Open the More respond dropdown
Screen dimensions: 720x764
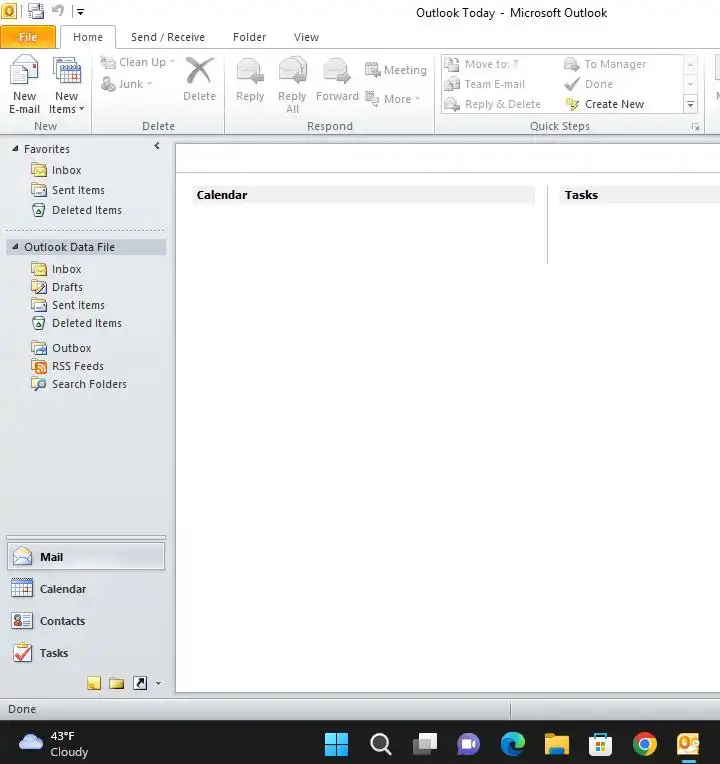(x=392, y=99)
